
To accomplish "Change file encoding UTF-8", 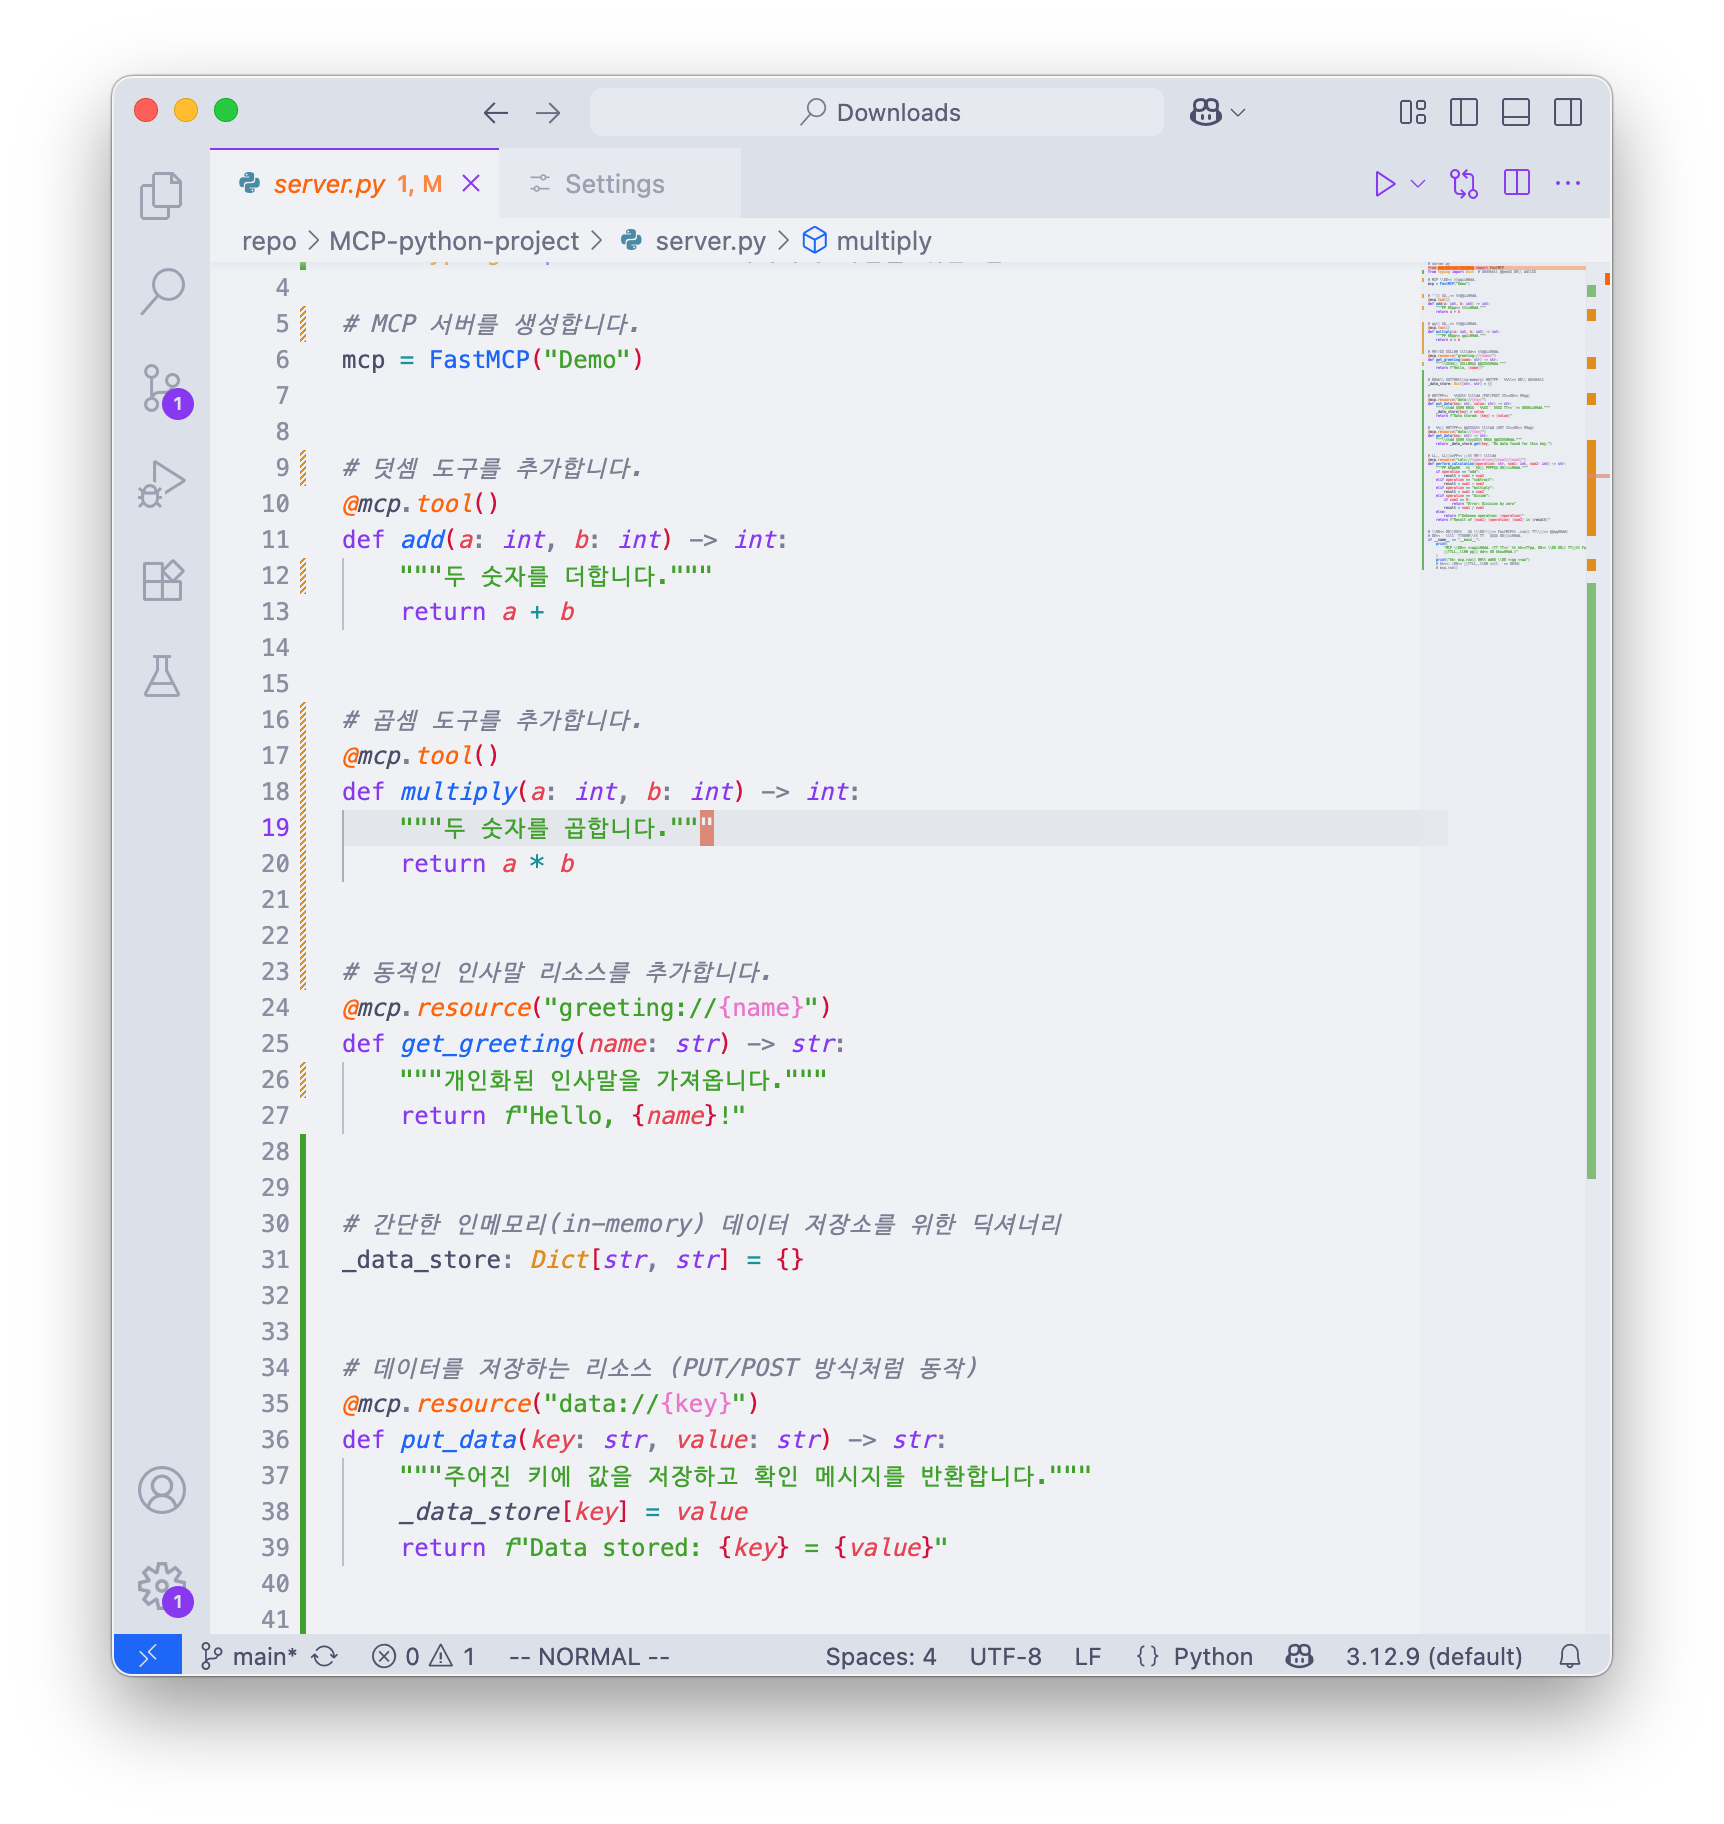I will [x=1005, y=1657].
